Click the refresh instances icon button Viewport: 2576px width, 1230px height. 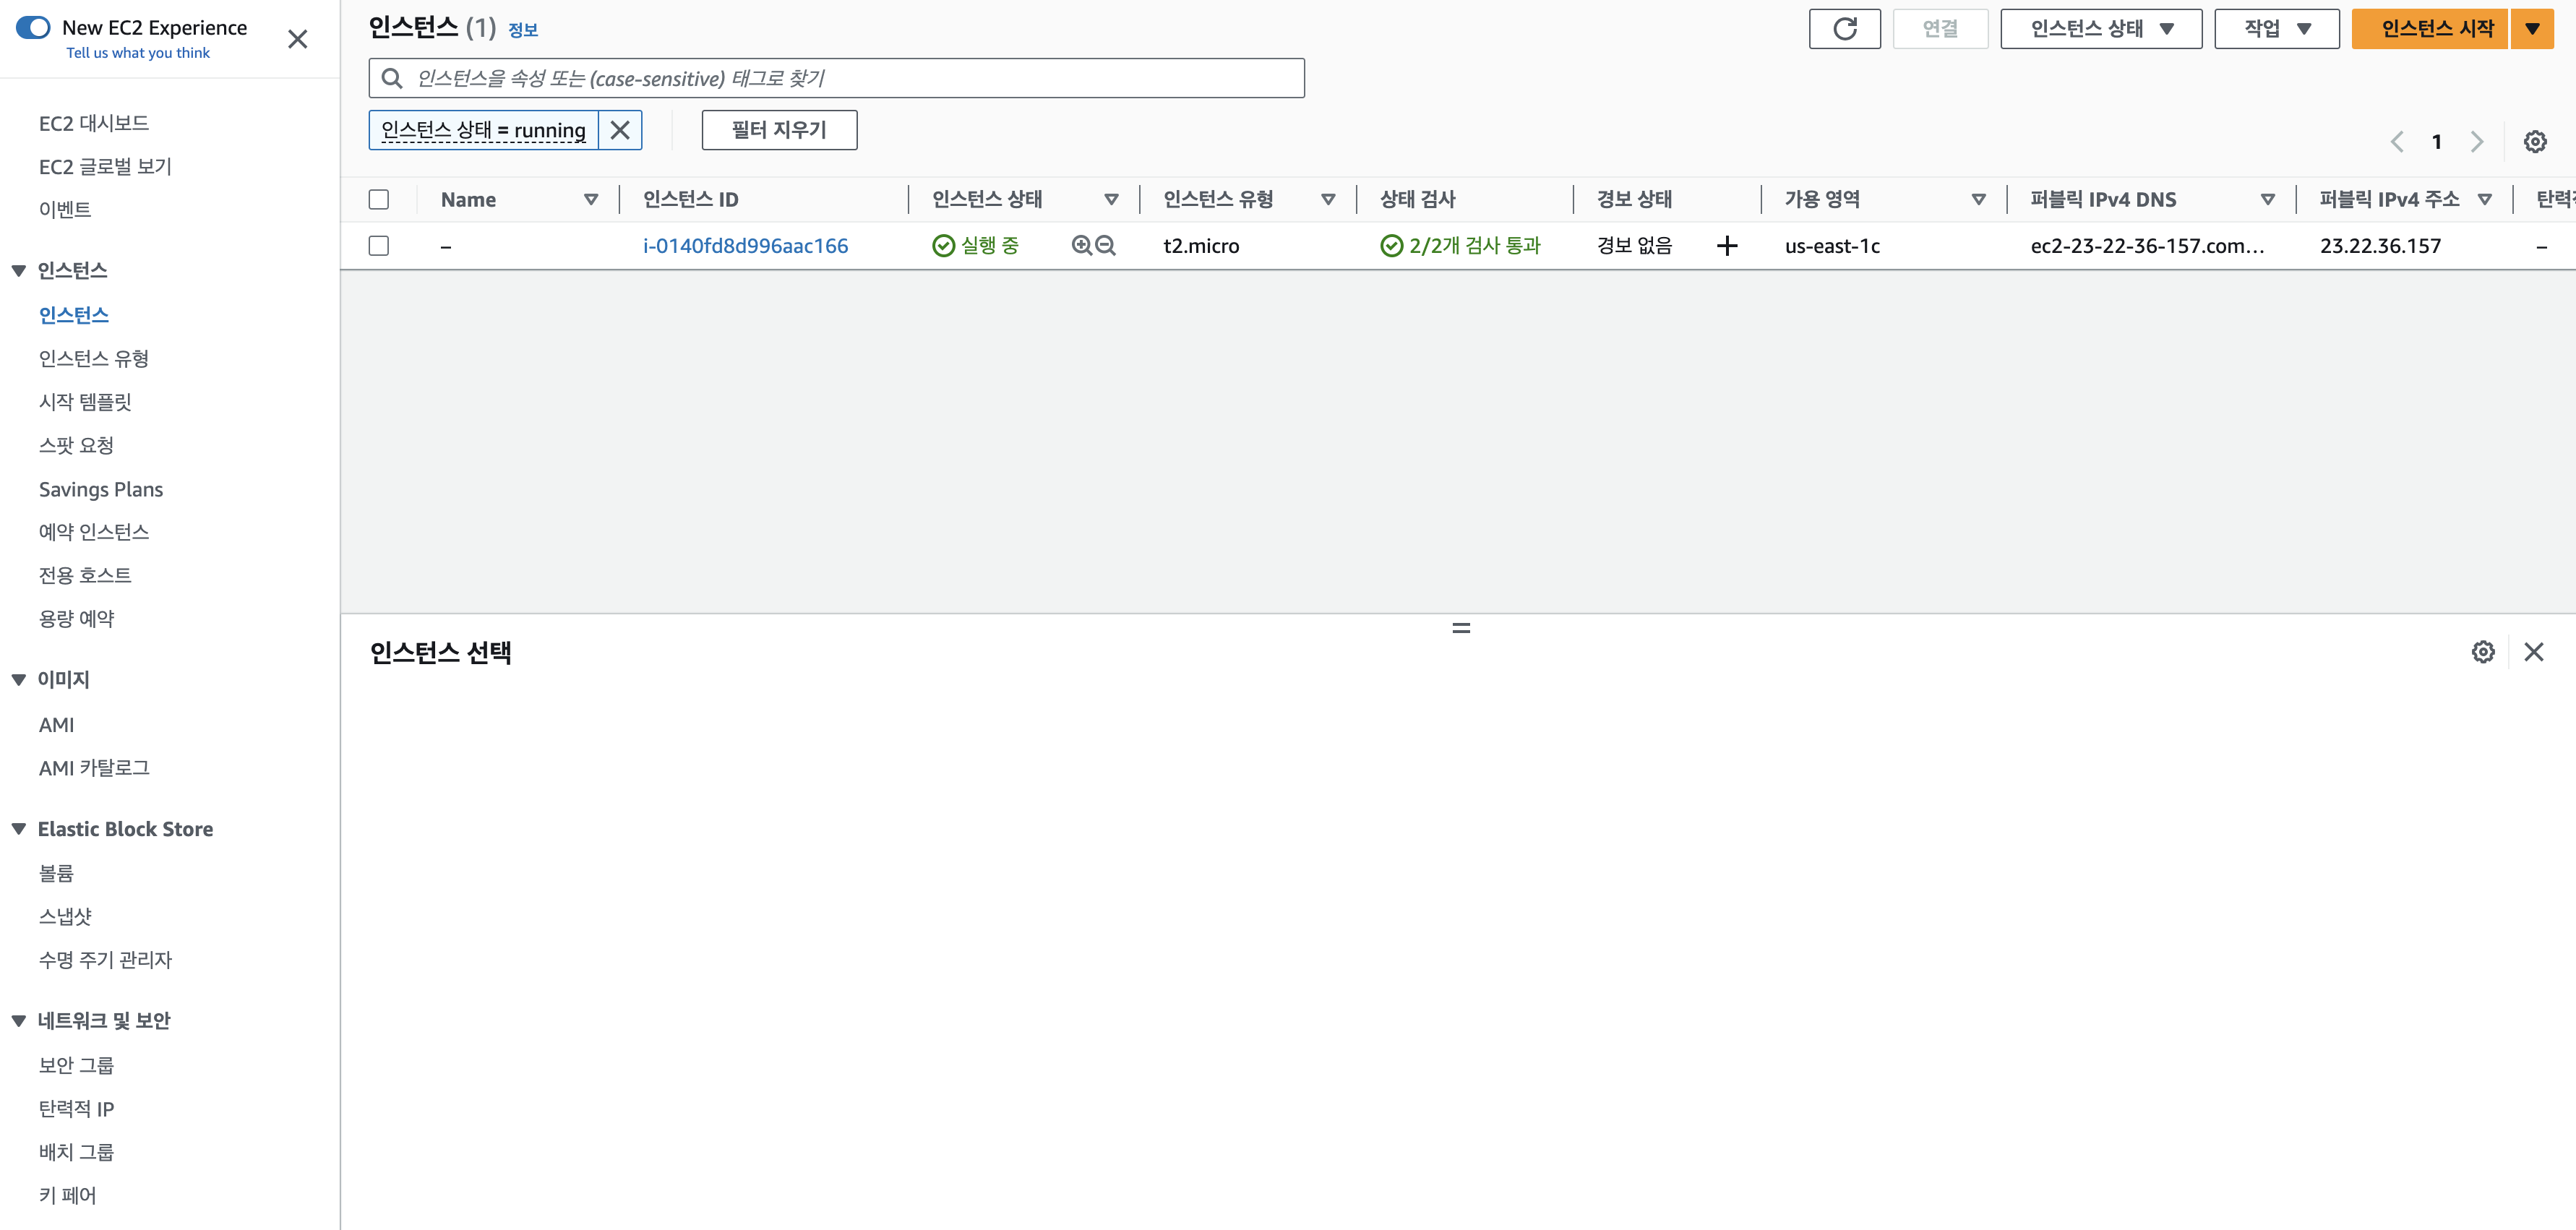tap(1844, 29)
